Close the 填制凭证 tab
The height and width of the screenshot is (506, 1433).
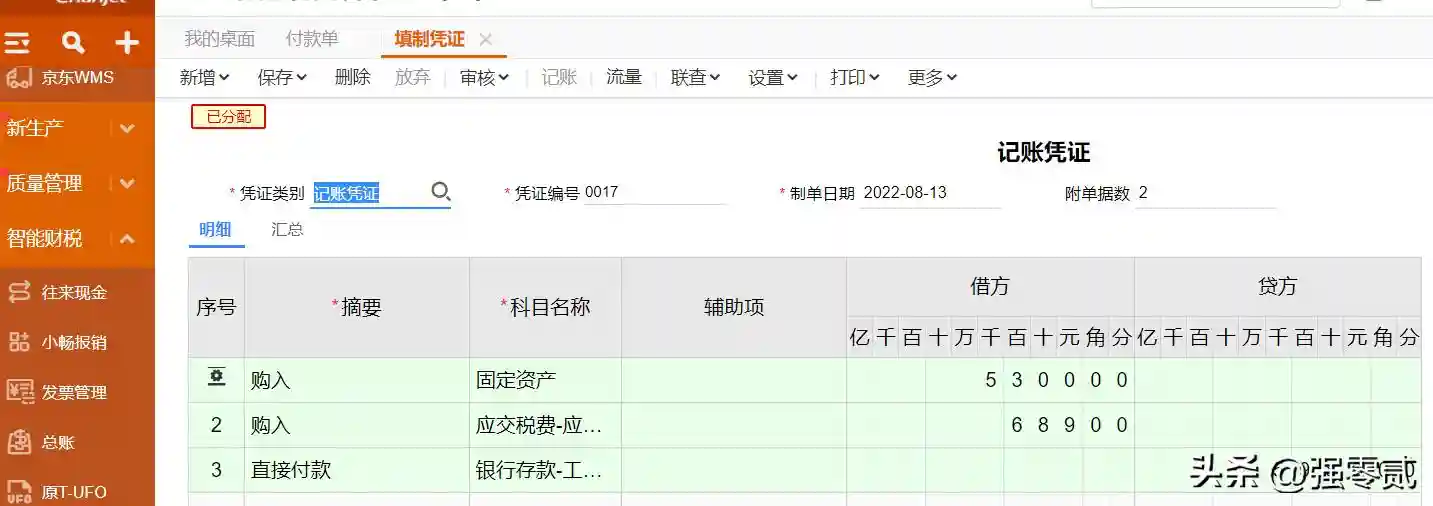pyautogui.click(x=486, y=40)
